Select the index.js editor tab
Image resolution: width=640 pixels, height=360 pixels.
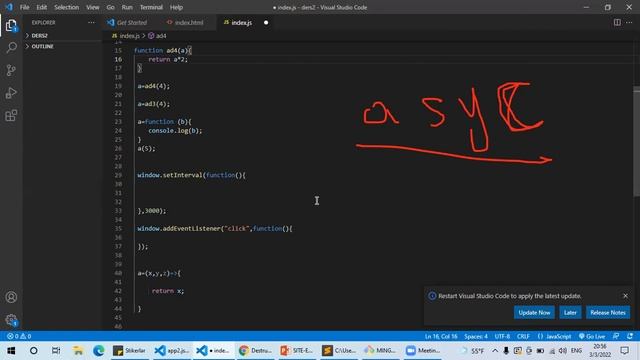241,22
